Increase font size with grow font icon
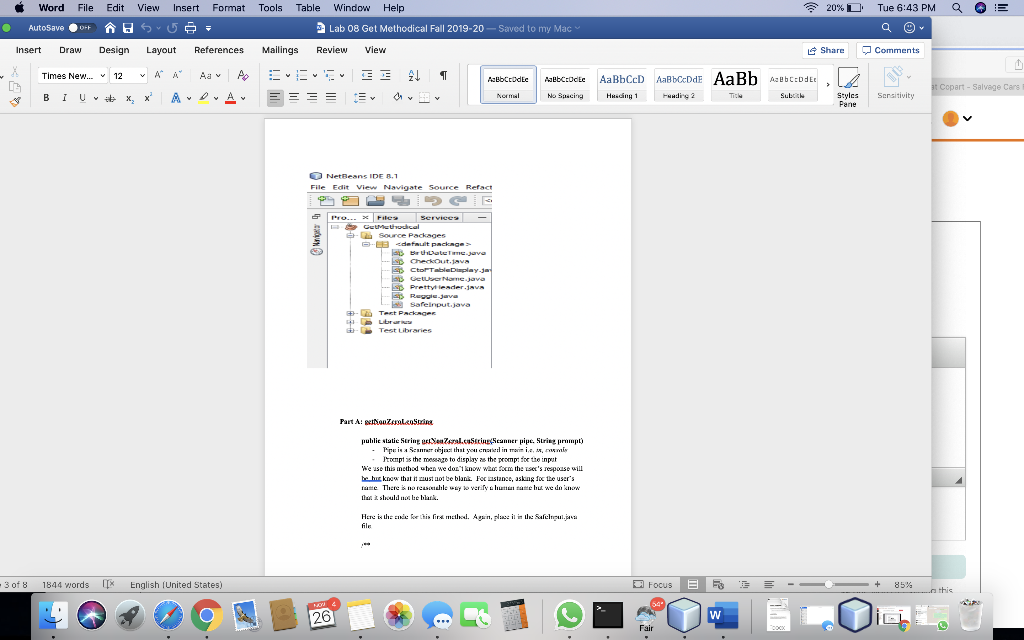Viewport: 1024px width, 640px height. (x=159, y=76)
